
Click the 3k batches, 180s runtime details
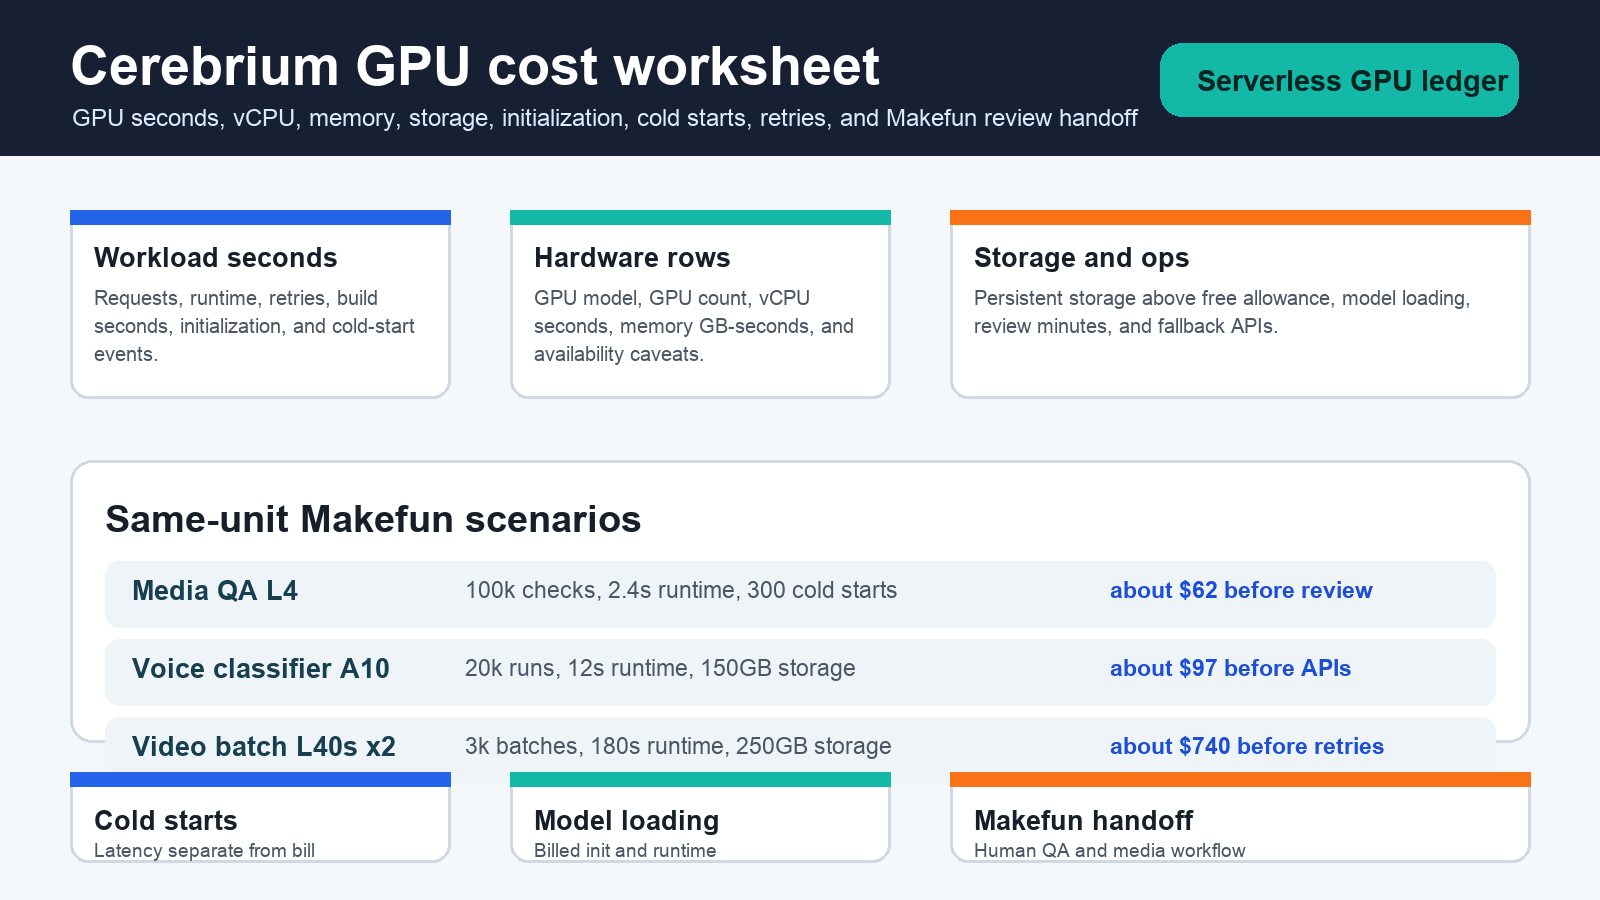pyautogui.click(x=678, y=746)
